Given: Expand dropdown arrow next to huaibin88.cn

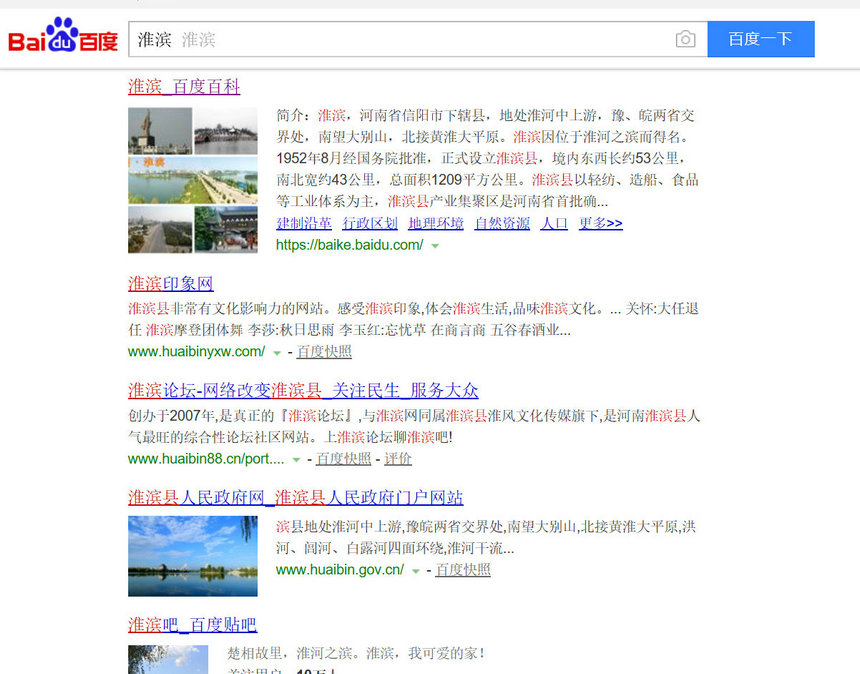Looking at the screenshot, I should 296,460.
